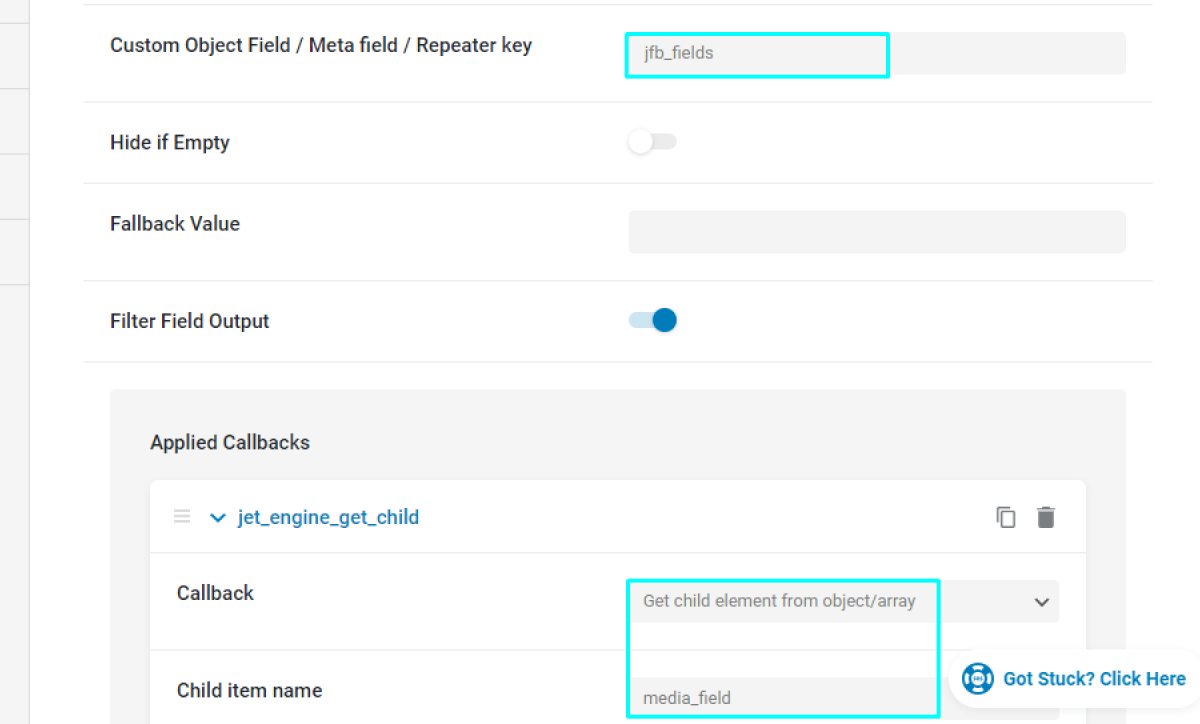Image resolution: width=1200 pixels, height=724 pixels.
Task: Select the jet_engine_get_child callback title
Action: point(328,517)
